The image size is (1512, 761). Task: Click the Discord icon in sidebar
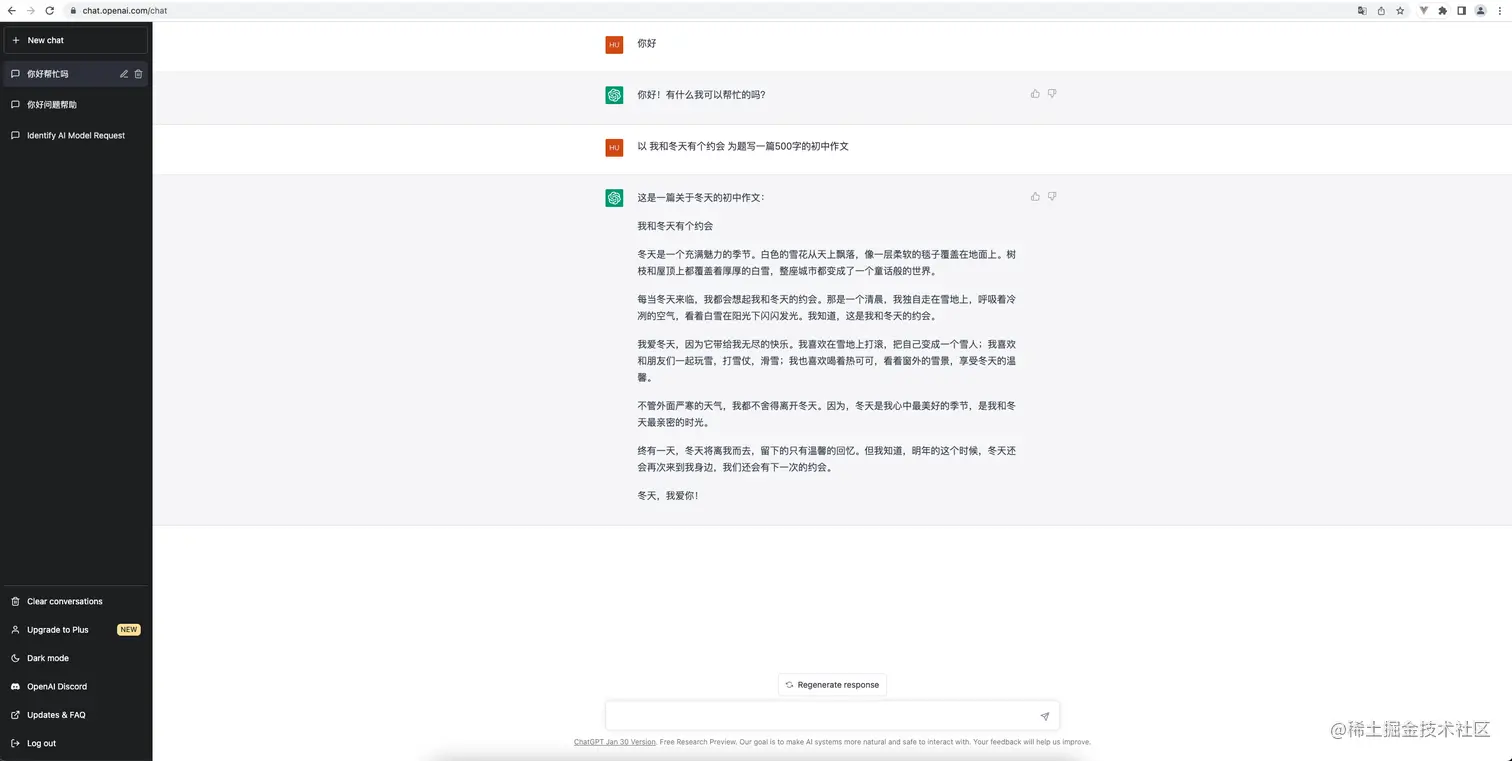tap(15, 686)
